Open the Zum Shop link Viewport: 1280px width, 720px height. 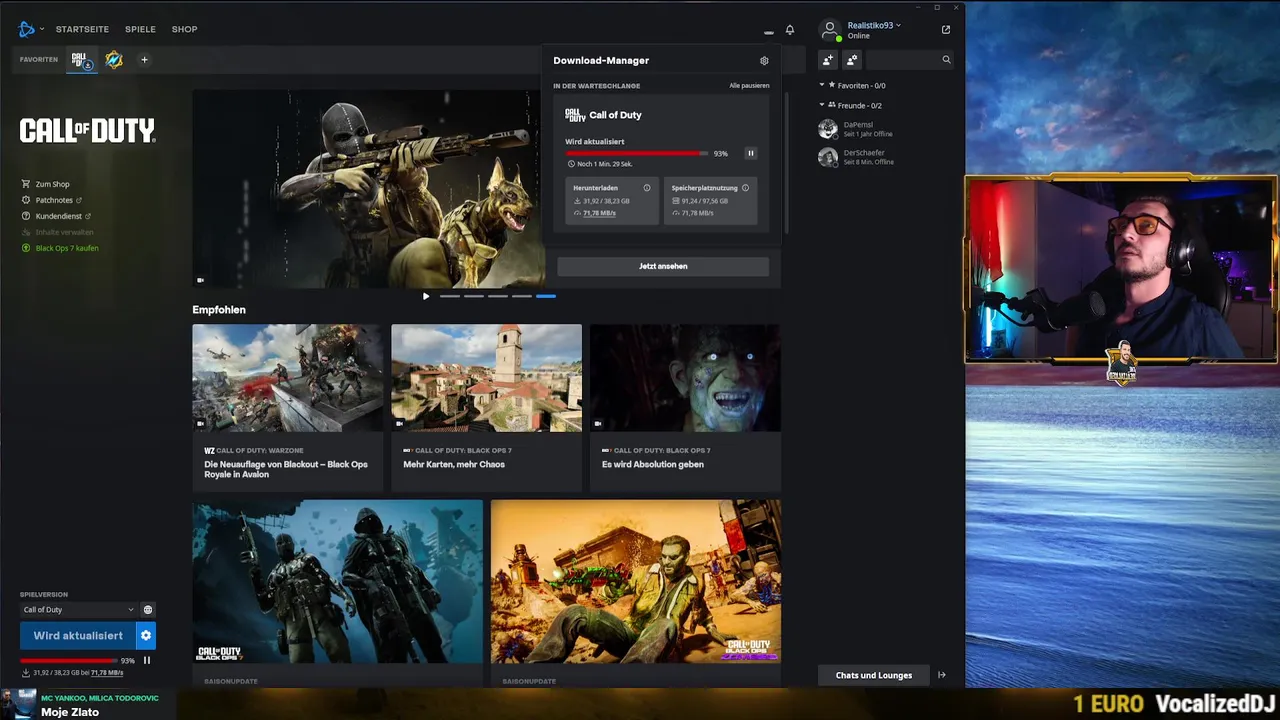(53, 184)
